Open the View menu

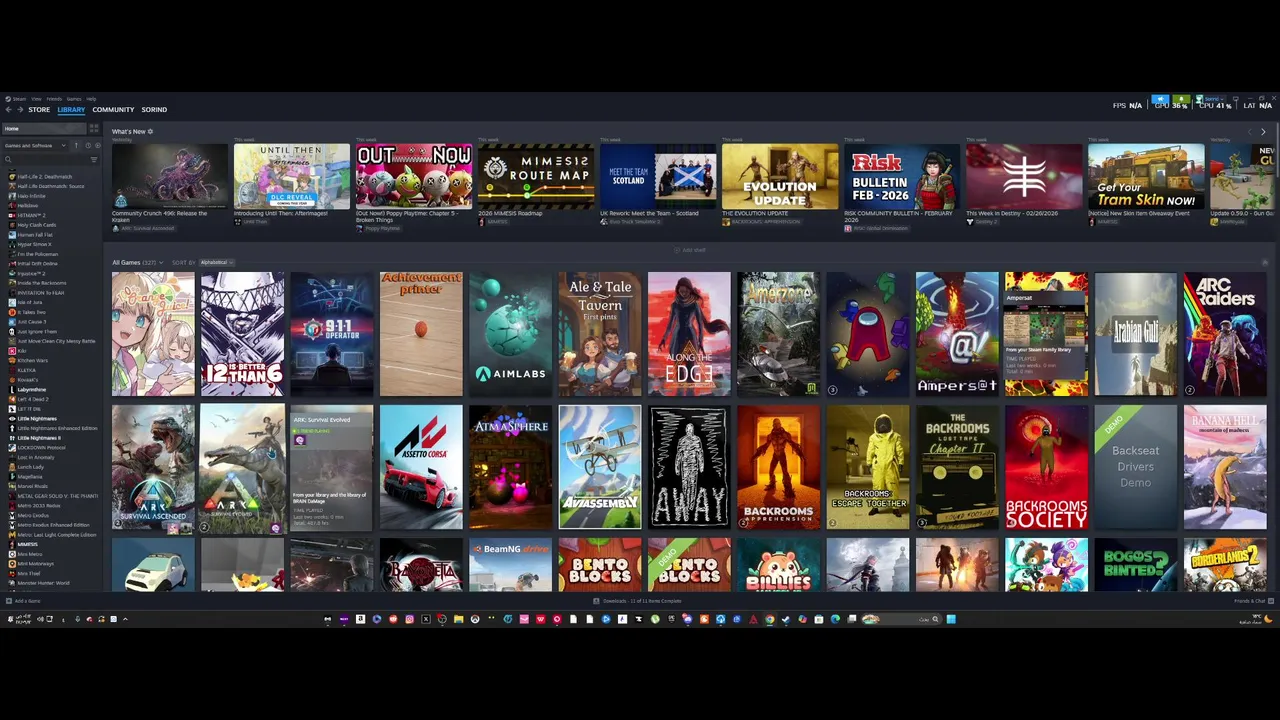[36, 99]
